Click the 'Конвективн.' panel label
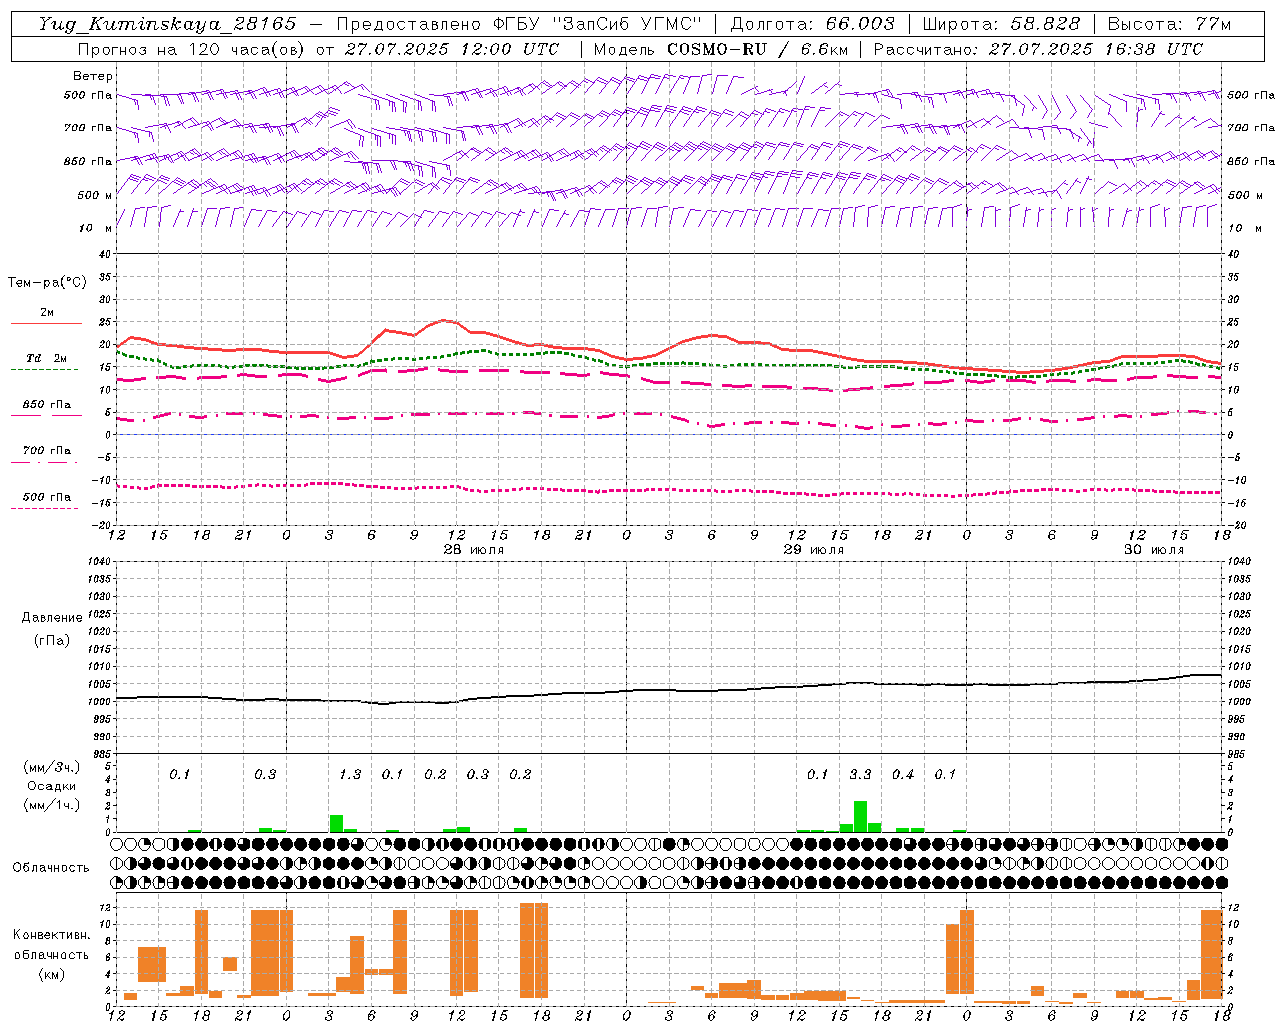 (51, 935)
